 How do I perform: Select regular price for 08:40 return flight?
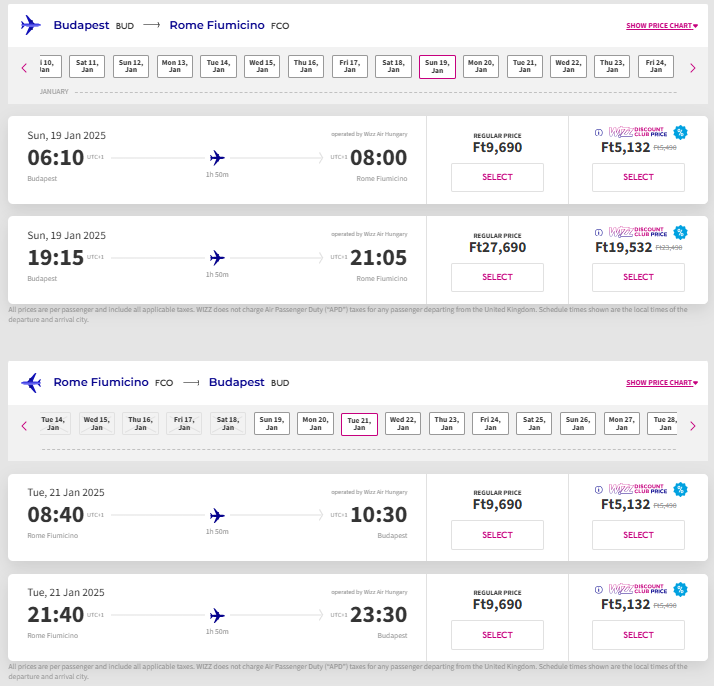coord(497,535)
